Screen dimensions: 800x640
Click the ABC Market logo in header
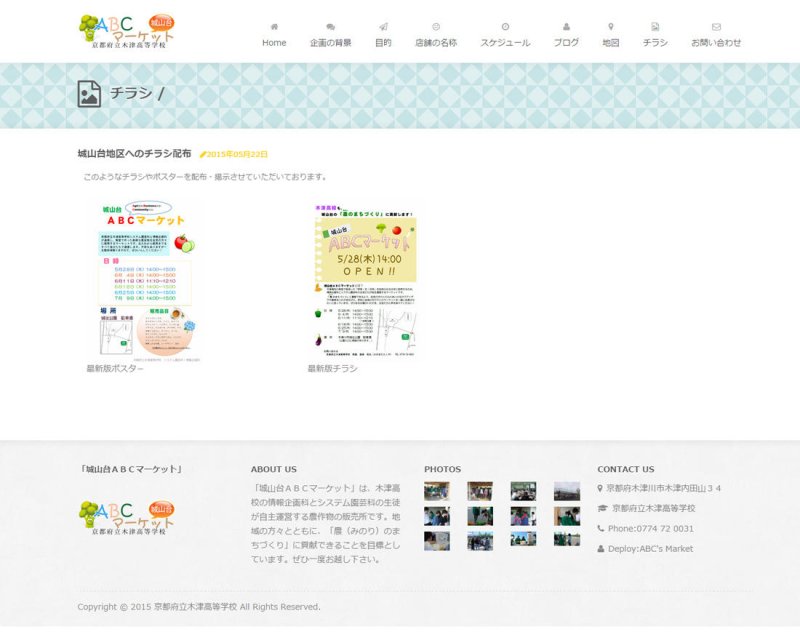point(129,32)
